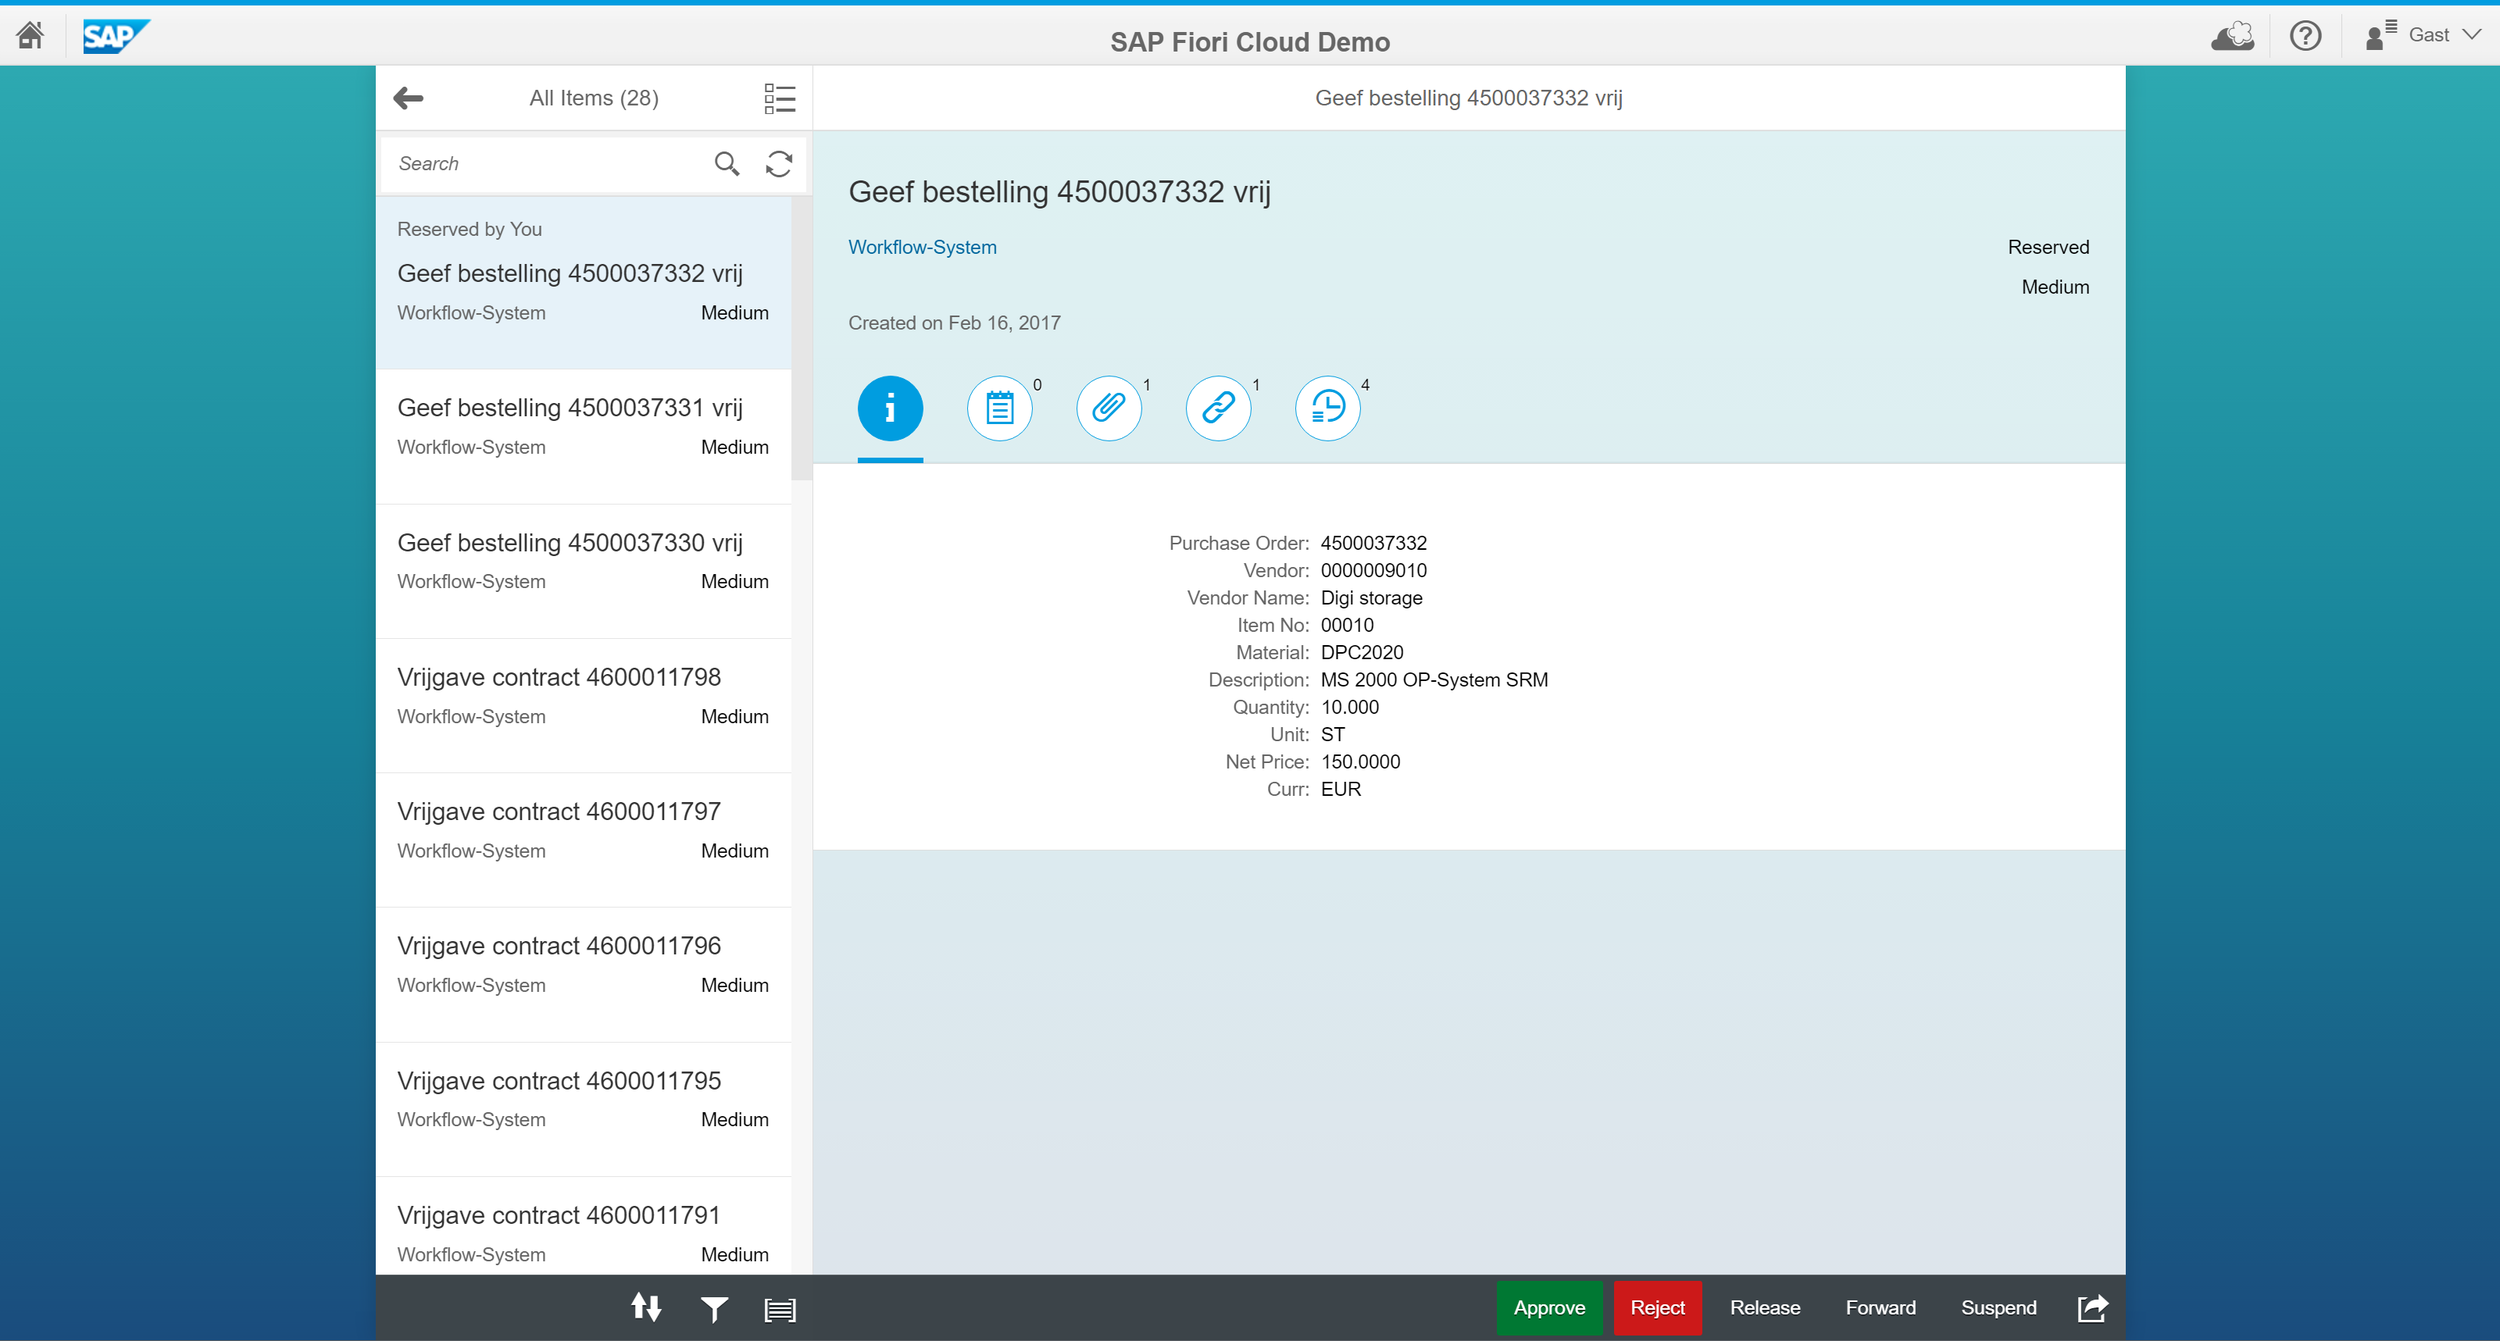Click the sort items icon
The image size is (2500, 1341).
point(646,1307)
